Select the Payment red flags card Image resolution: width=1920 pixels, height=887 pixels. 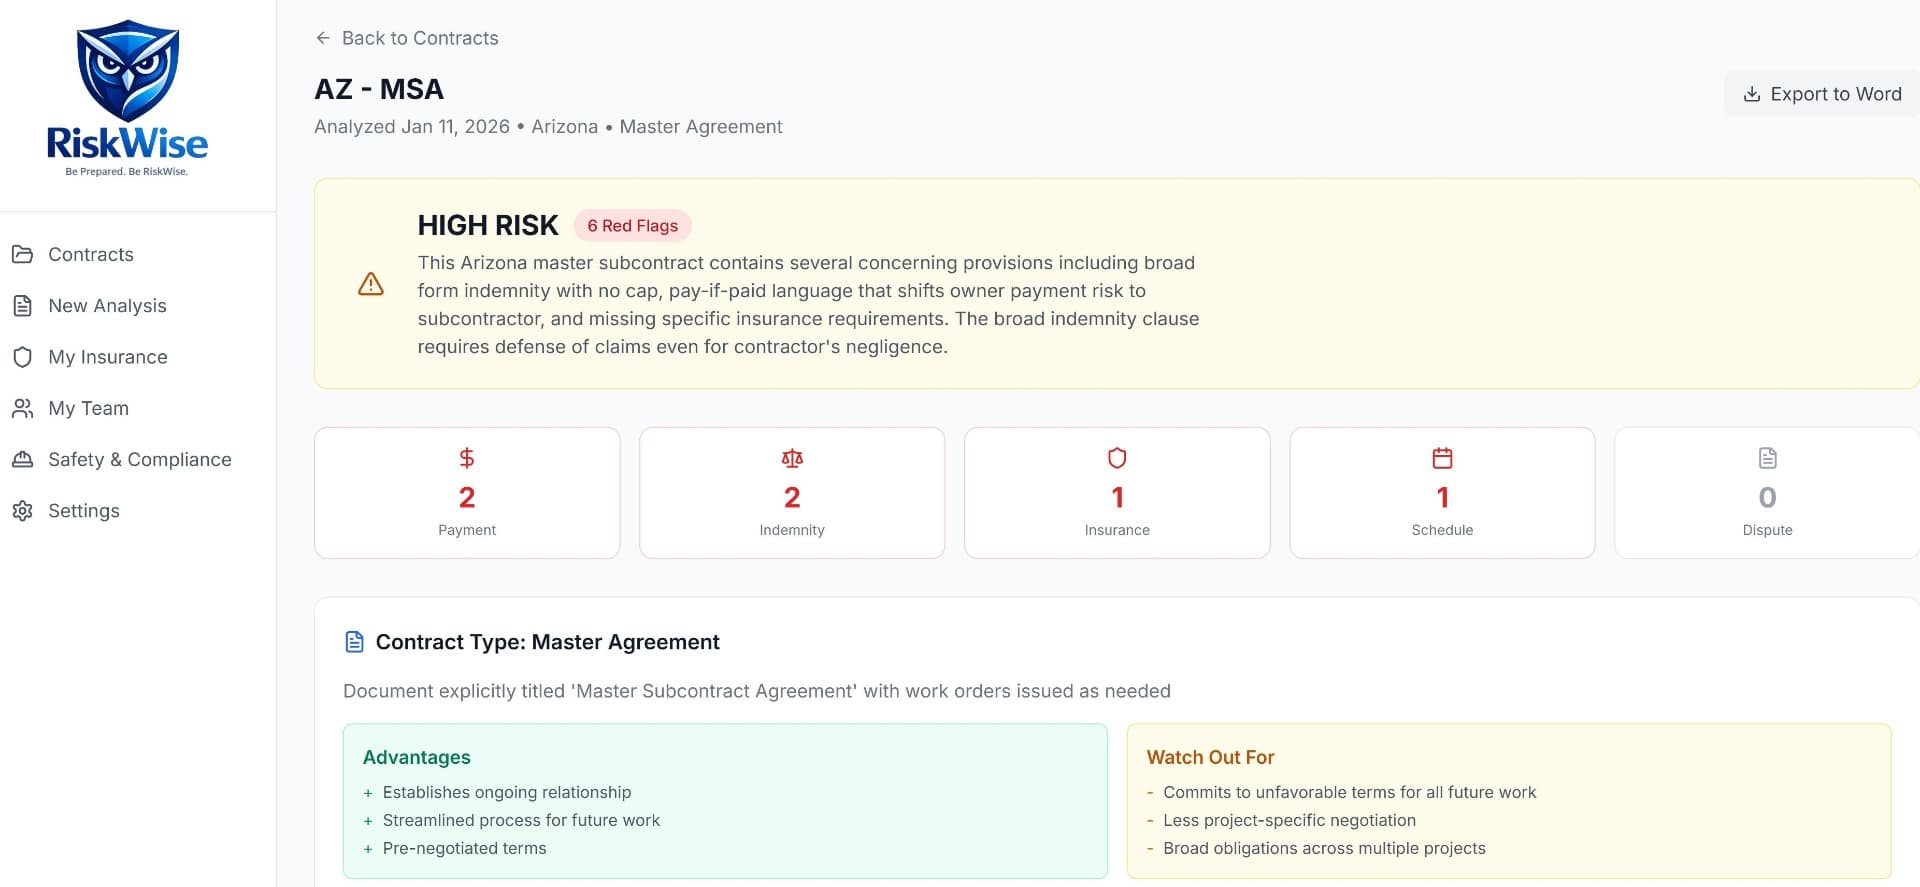467,493
